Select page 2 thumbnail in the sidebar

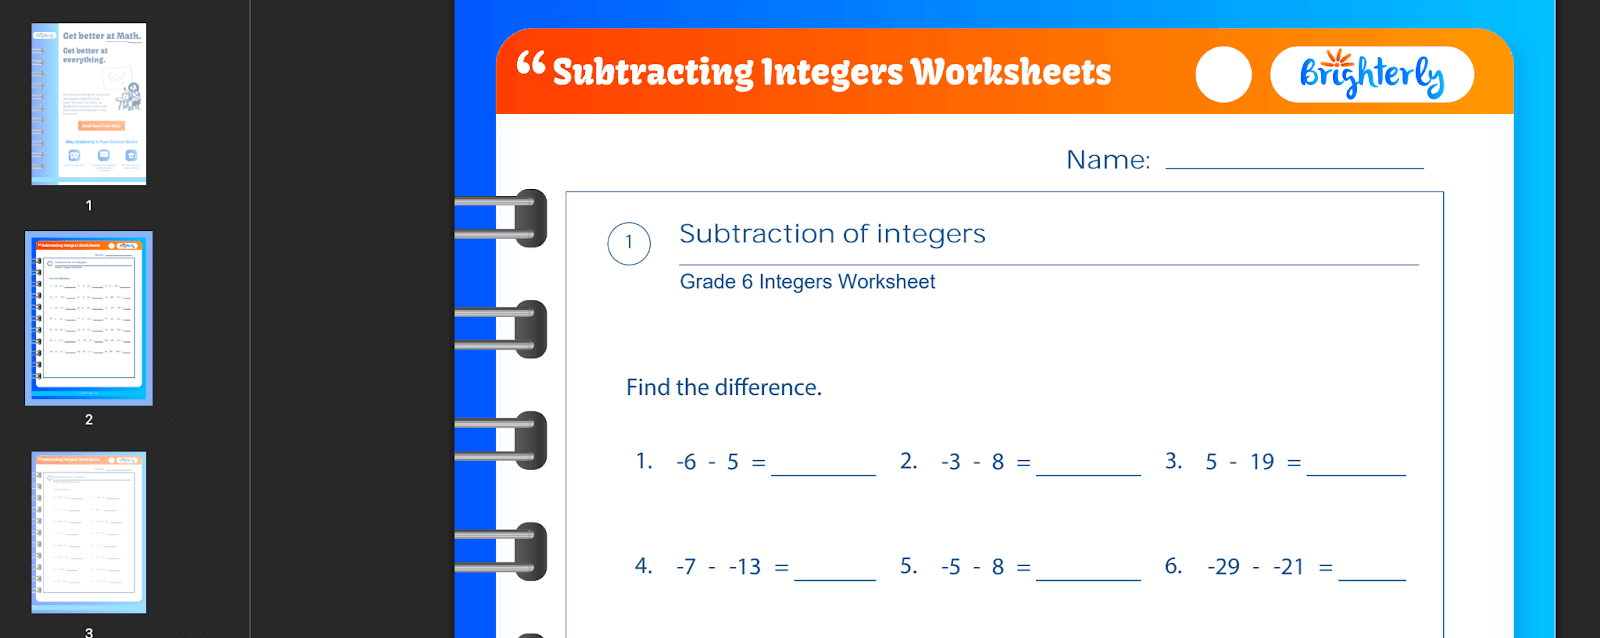[x=88, y=318]
